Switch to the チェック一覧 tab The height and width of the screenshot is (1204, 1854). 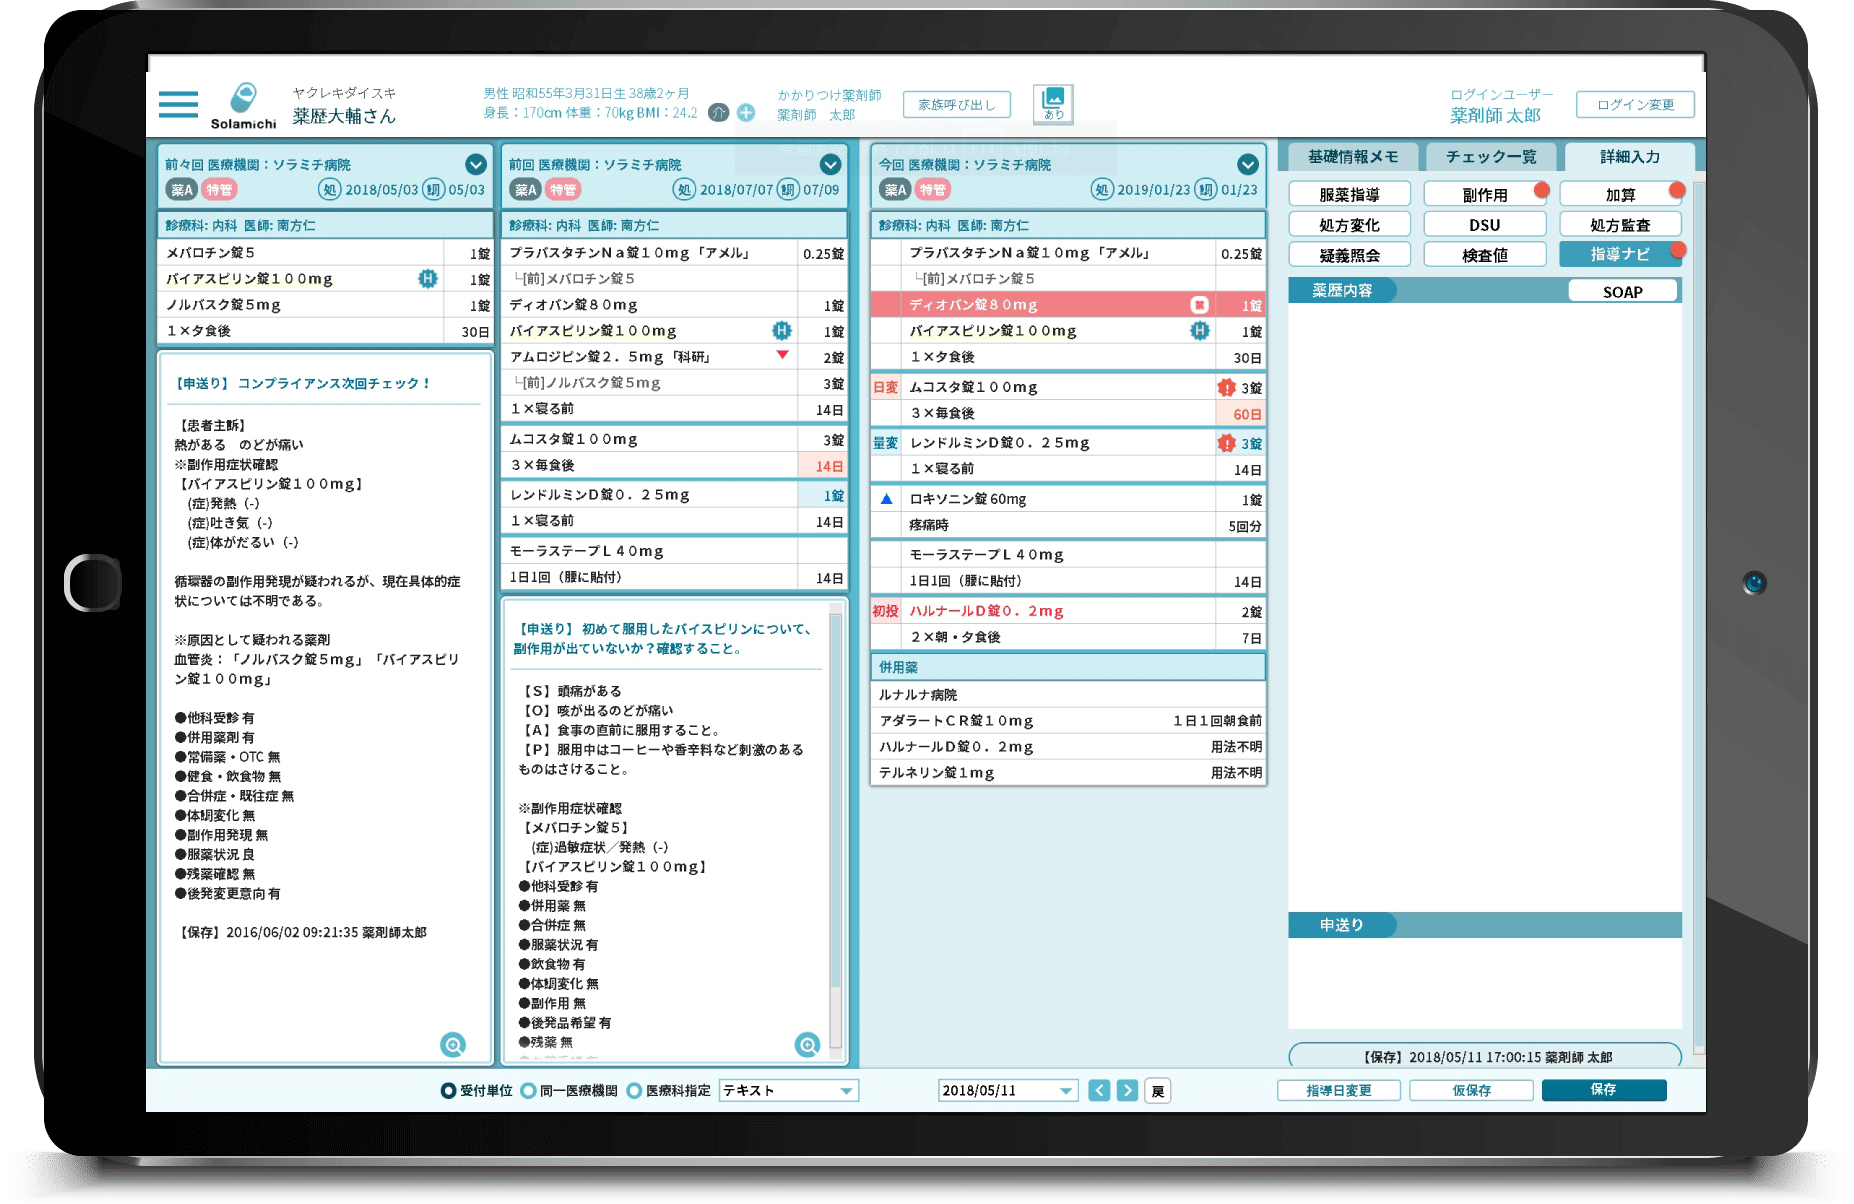(1491, 157)
